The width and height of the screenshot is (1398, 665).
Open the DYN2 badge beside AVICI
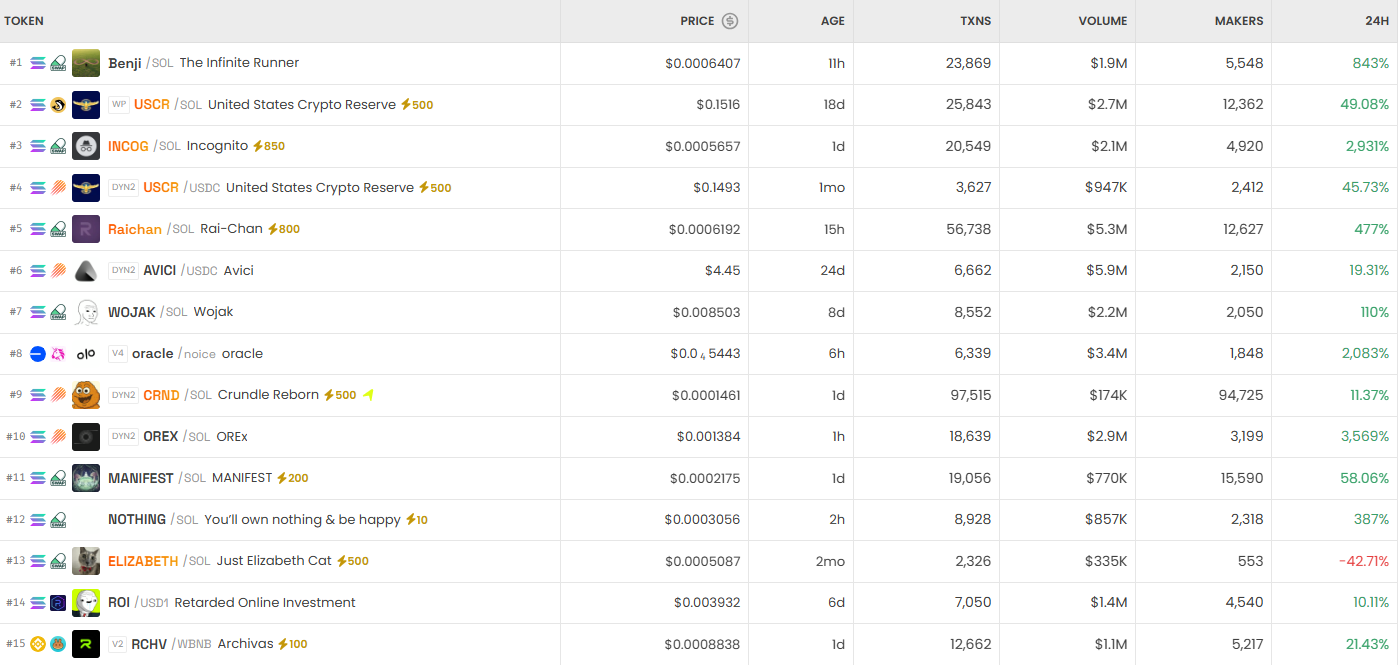tap(124, 270)
